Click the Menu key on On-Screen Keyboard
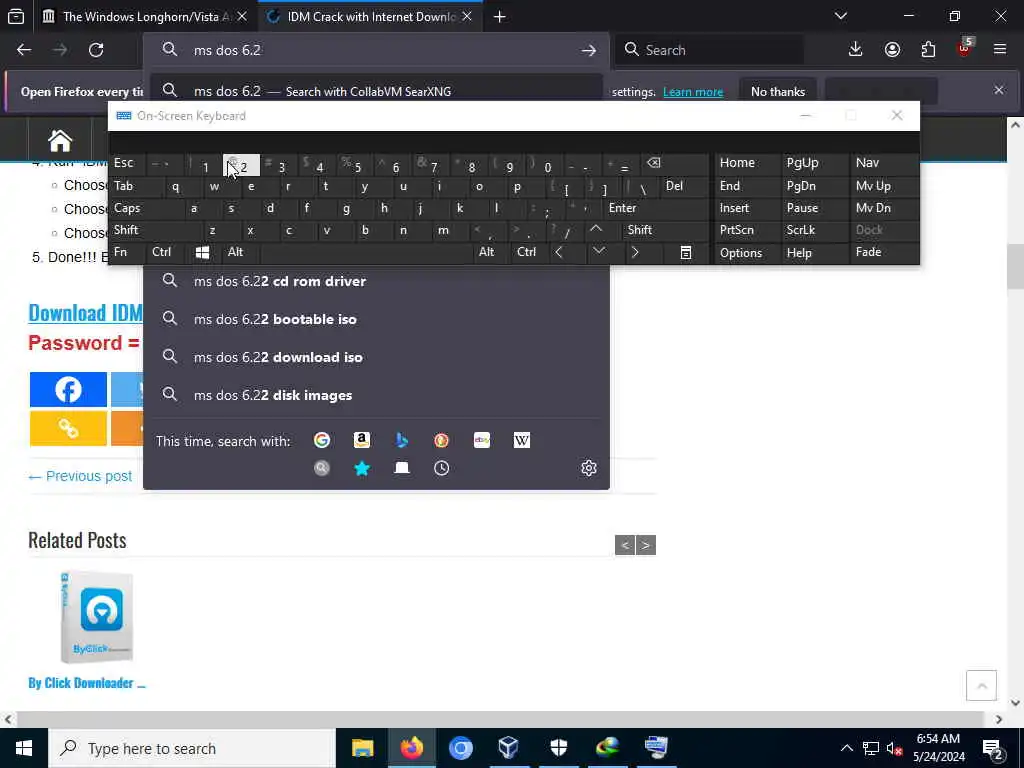 point(686,252)
